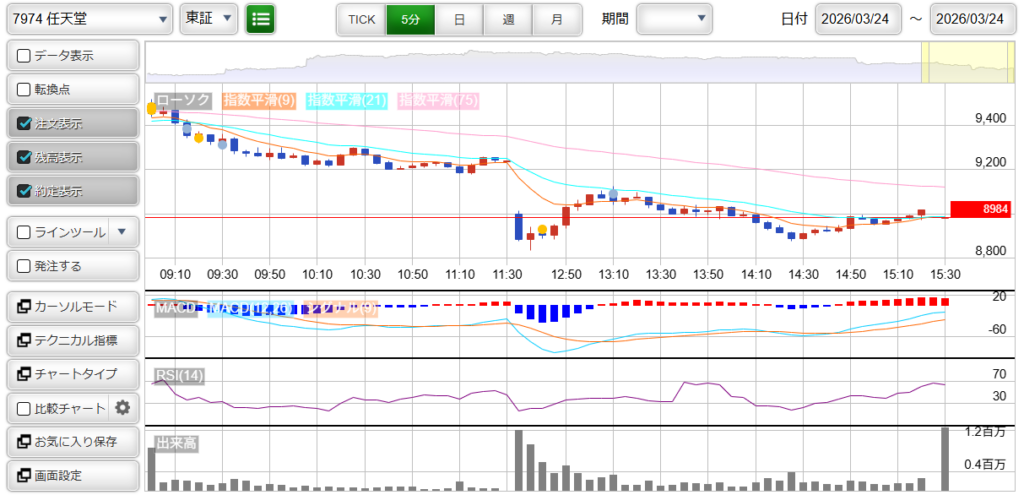Viewport: 1024px width, 495px height.
Task: Click the チャートタイプ popup icon
Action: click(23, 374)
